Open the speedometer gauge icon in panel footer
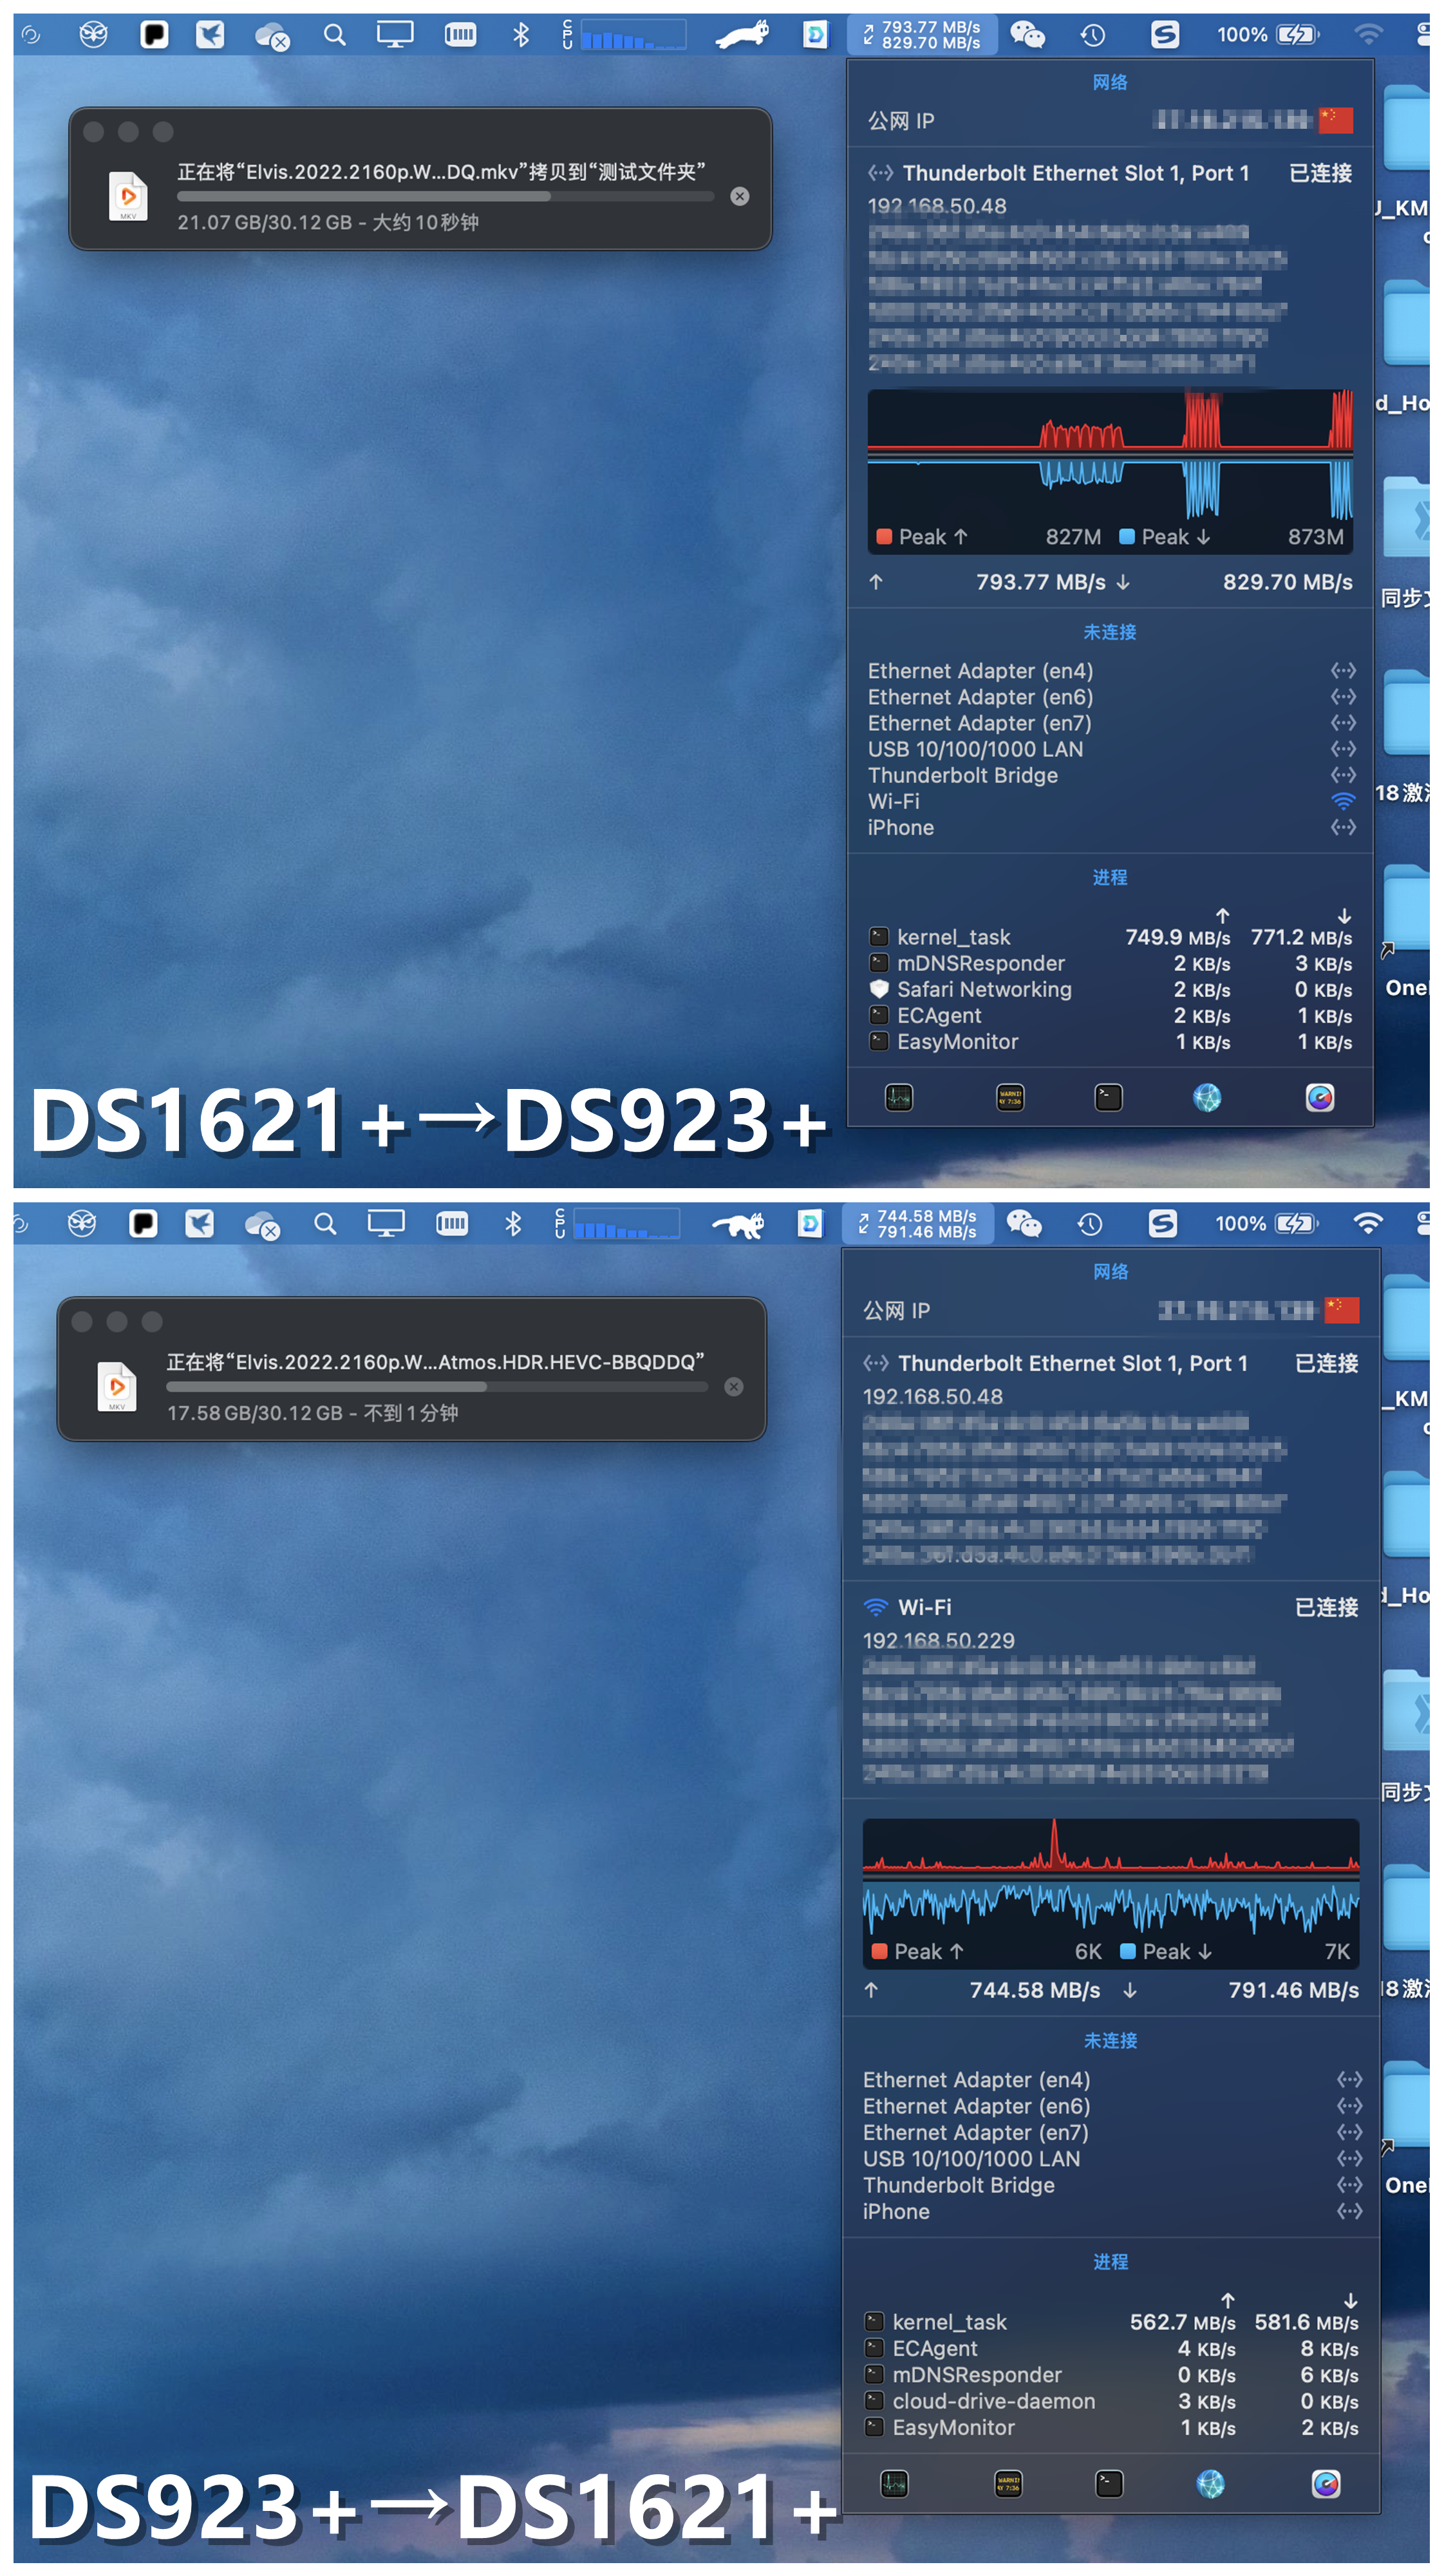1444x2576 pixels. click(x=1320, y=1098)
